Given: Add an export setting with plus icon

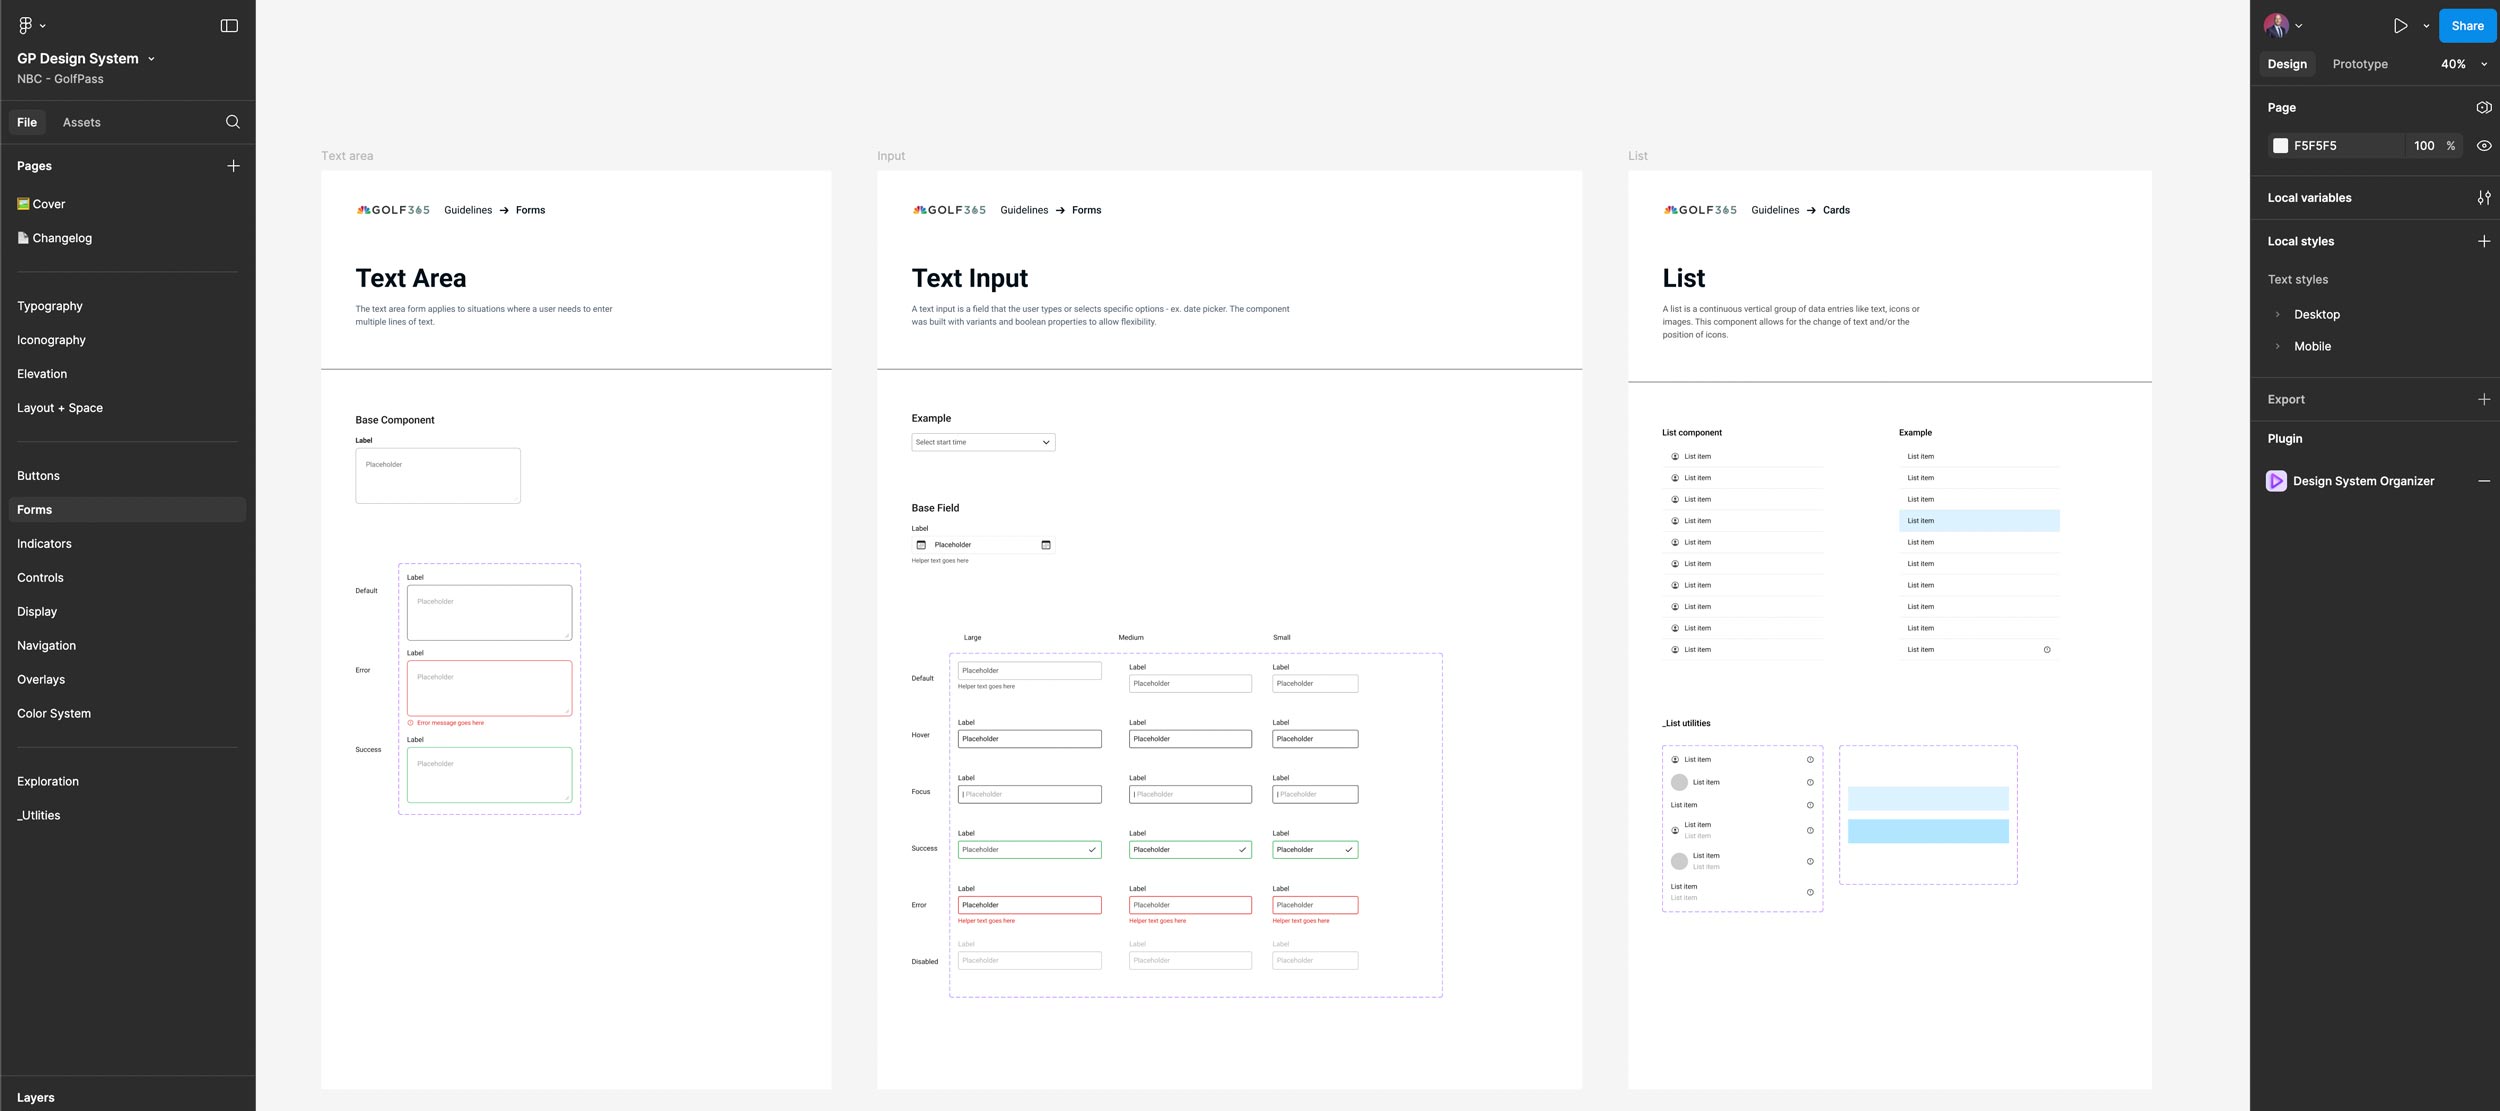Looking at the screenshot, I should [2483, 399].
